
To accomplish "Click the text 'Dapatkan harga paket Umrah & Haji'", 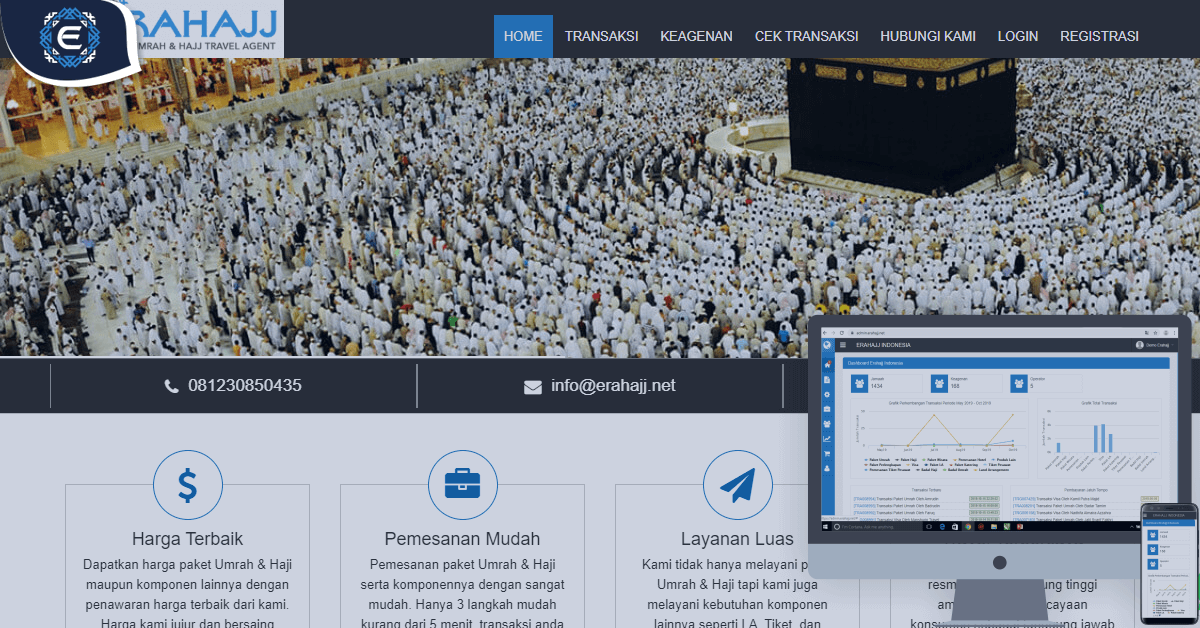I will [188, 565].
